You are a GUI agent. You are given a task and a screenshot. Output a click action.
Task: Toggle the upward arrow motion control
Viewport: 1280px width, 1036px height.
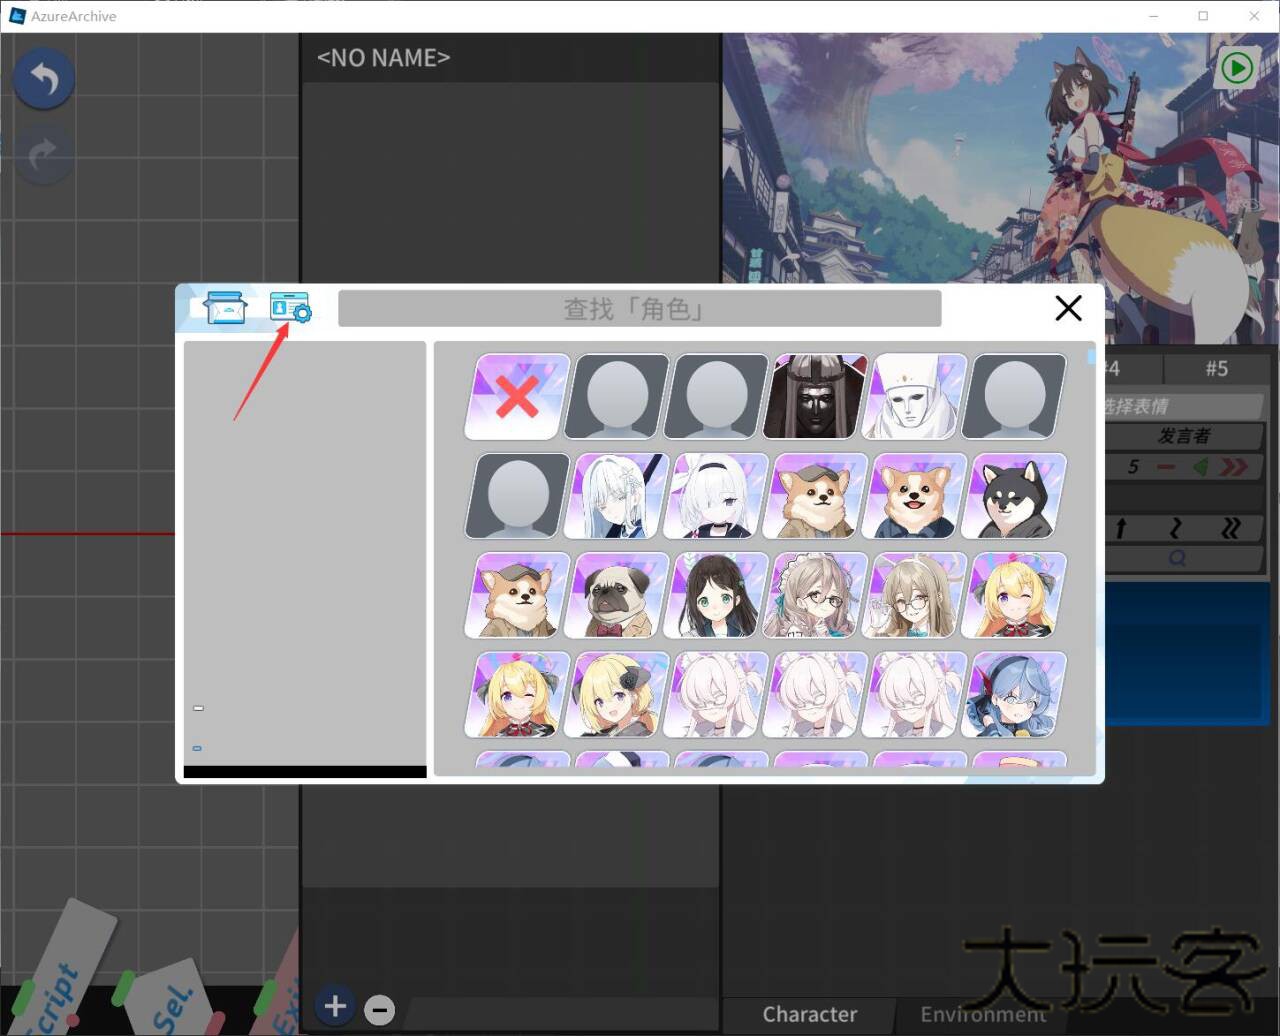tap(1120, 528)
